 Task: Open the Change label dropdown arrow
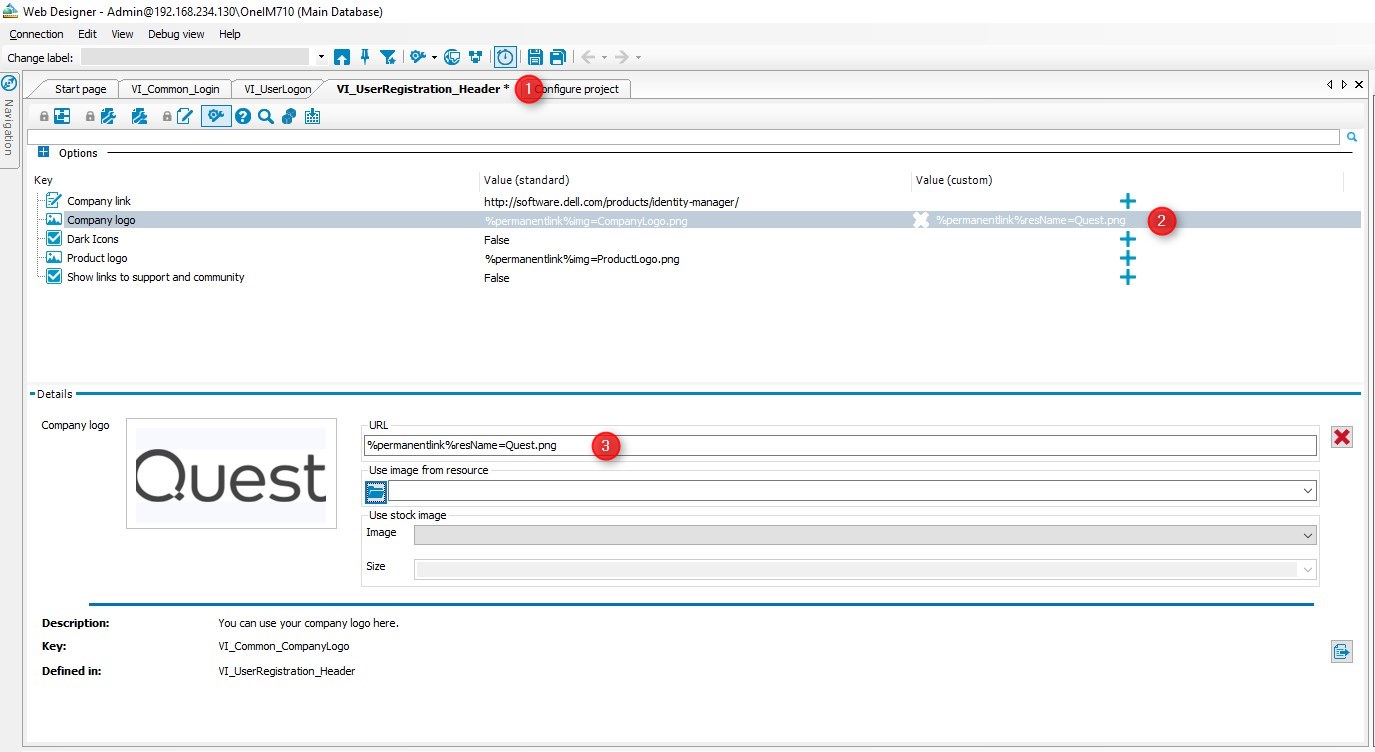point(321,58)
